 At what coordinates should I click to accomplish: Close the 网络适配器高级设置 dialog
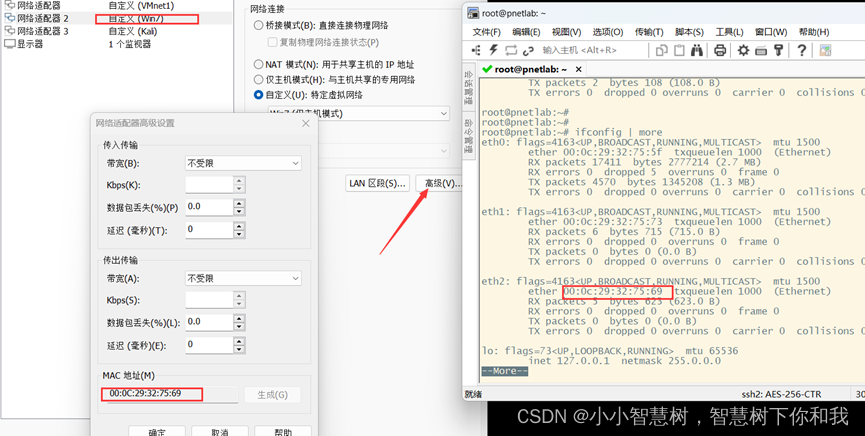pos(306,123)
